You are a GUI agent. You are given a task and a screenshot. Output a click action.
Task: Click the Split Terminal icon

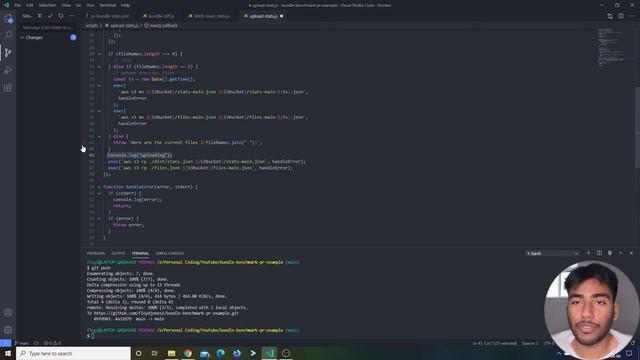point(599,253)
